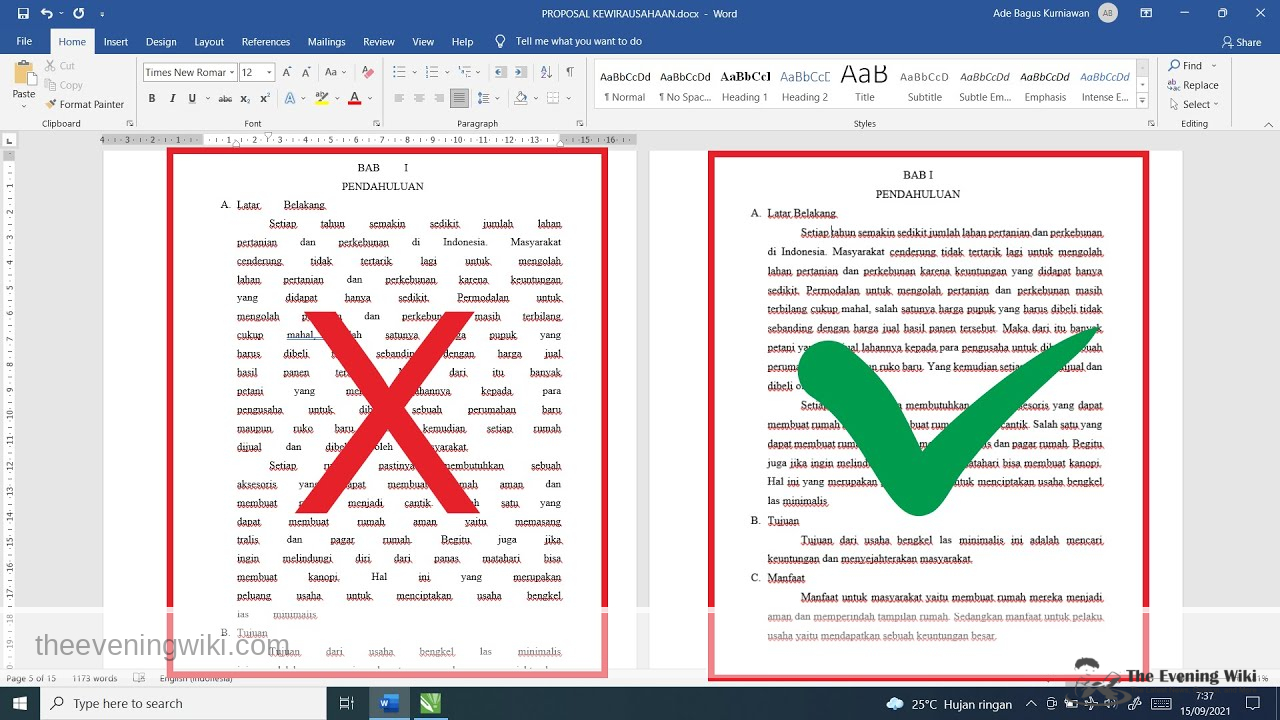1280x720 pixels.
Task: Apply superscript formatting
Action: click(x=265, y=98)
